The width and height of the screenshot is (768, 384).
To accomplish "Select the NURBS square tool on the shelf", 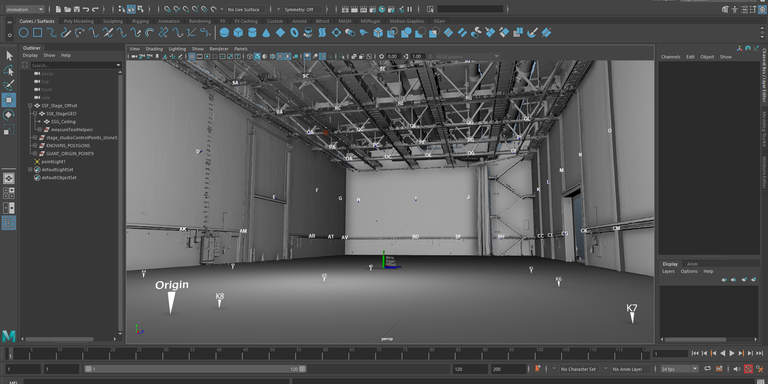I will pos(37,33).
